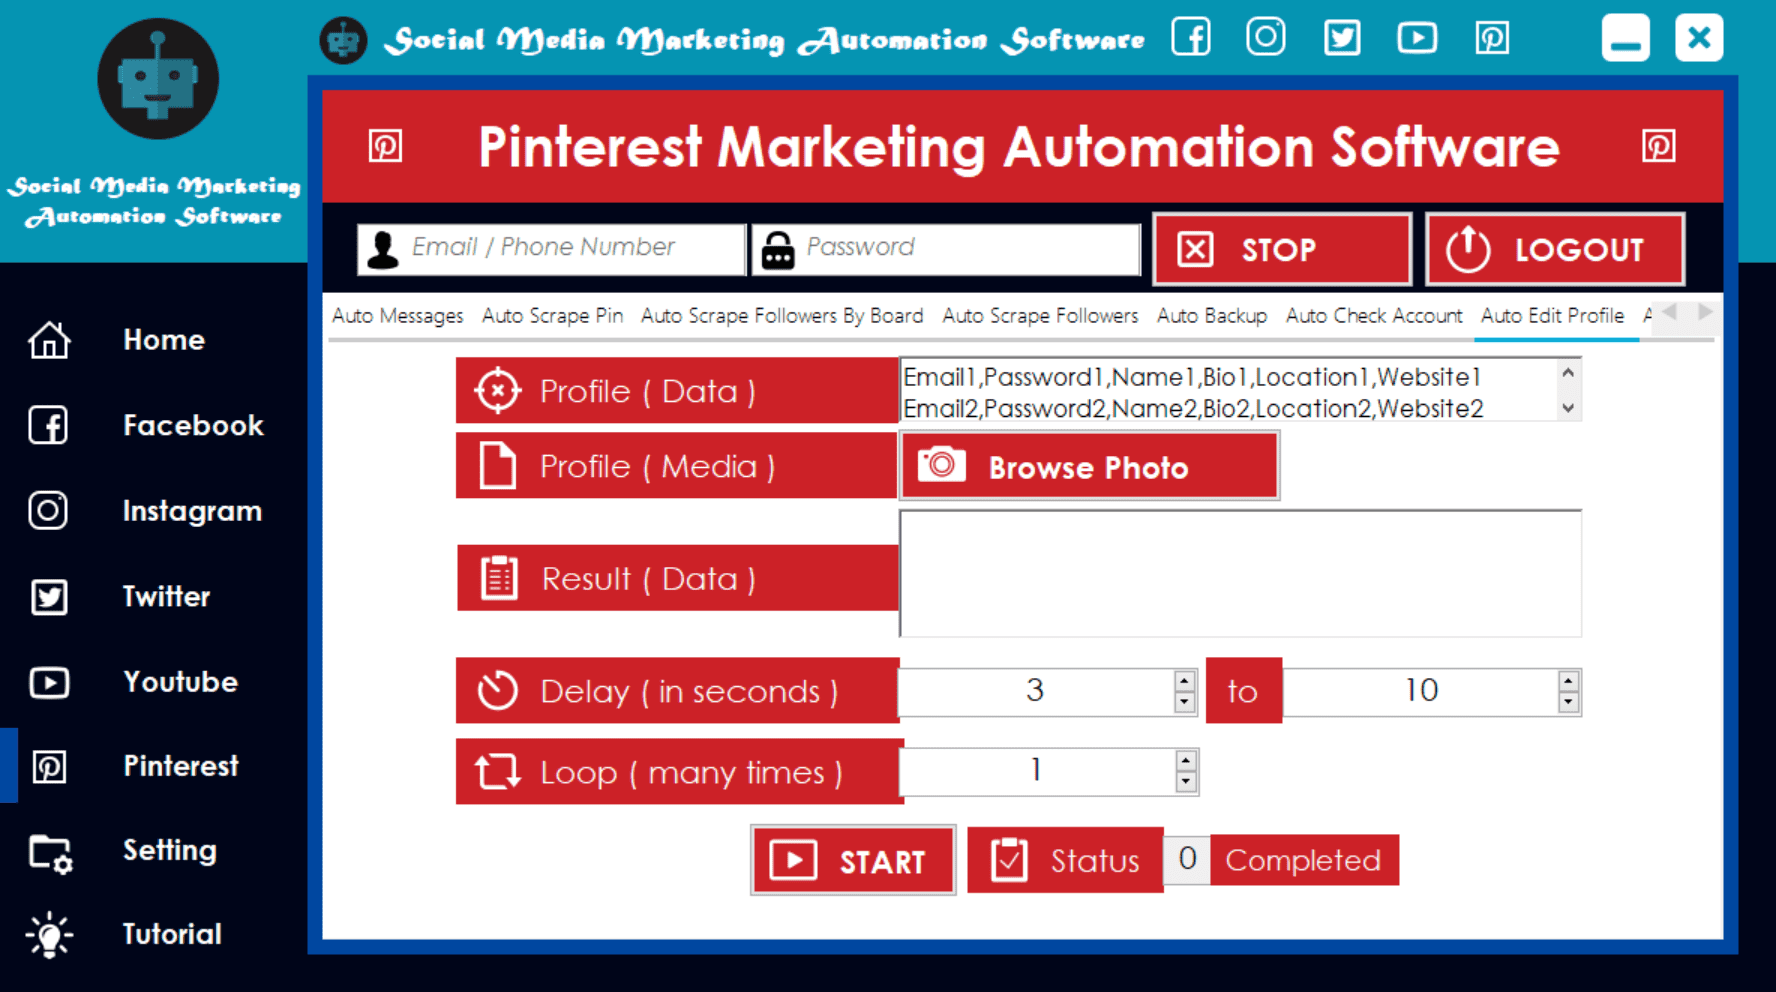Click the Loop ( many times ) label
Screen dimensions: 1776x992
(680, 772)
